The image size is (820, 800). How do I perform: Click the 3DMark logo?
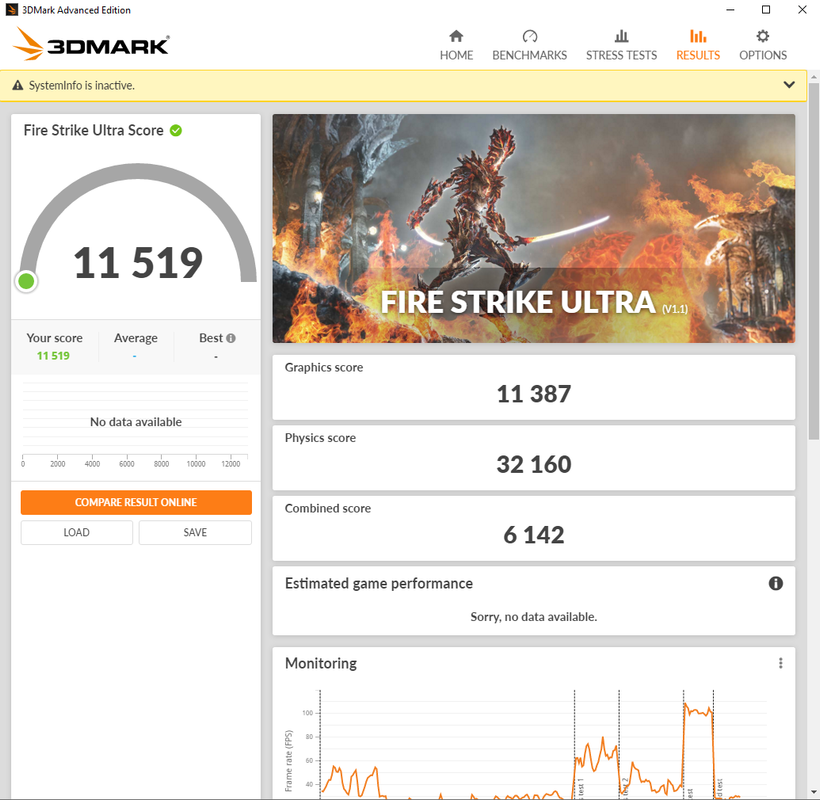(91, 44)
